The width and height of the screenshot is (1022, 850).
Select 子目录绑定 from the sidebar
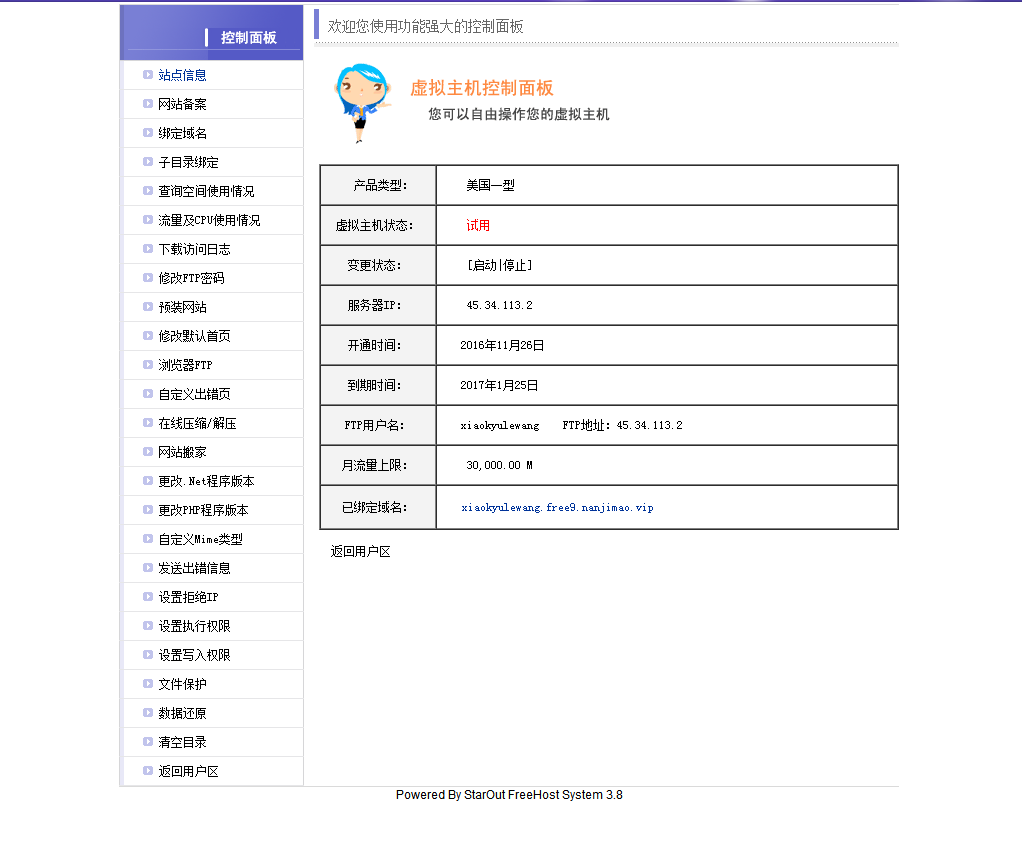click(x=188, y=162)
